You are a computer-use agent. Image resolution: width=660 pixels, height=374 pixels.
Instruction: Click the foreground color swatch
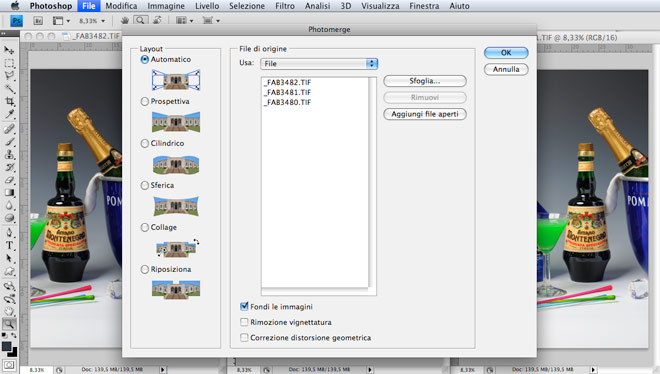(7, 346)
